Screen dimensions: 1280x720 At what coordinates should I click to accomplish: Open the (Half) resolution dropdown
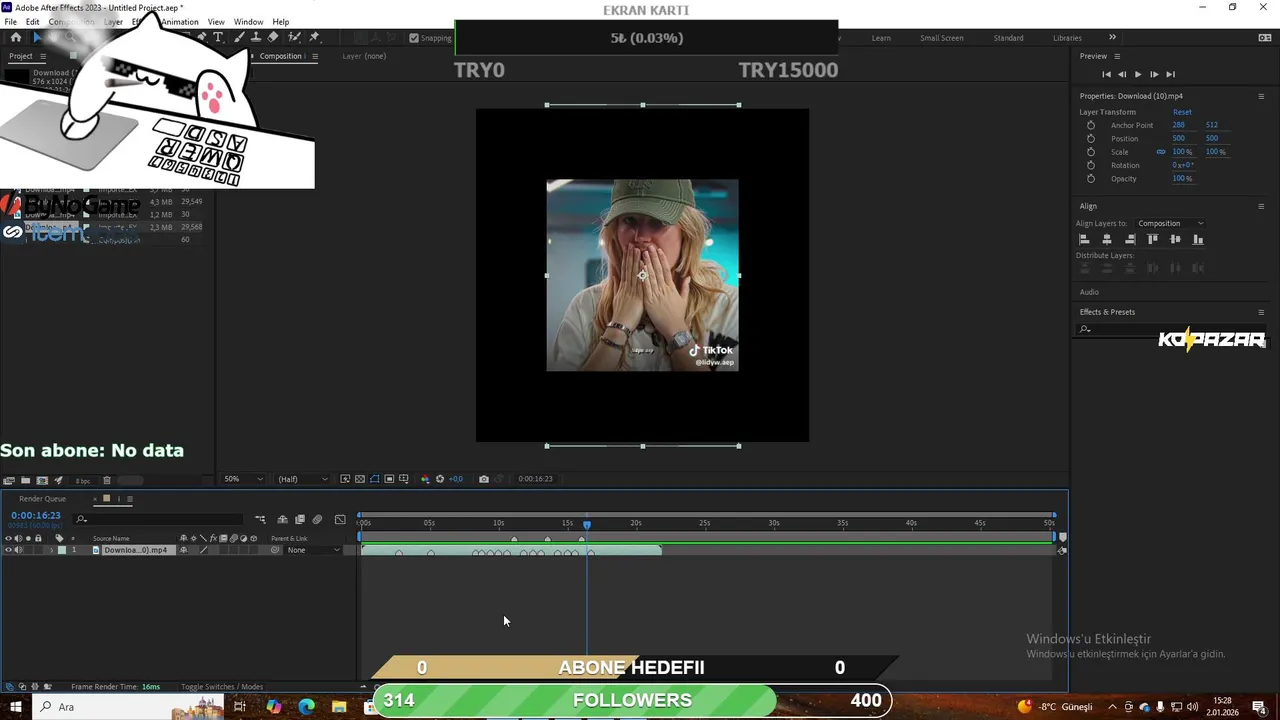(x=302, y=479)
